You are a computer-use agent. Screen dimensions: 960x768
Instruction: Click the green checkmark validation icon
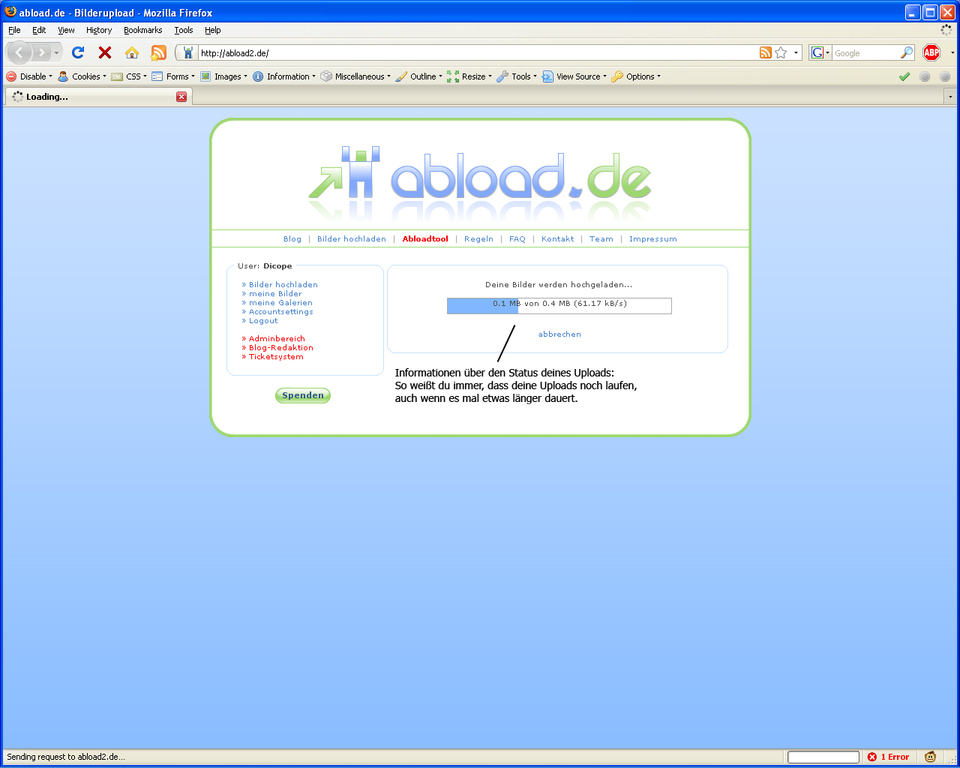[x=904, y=77]
